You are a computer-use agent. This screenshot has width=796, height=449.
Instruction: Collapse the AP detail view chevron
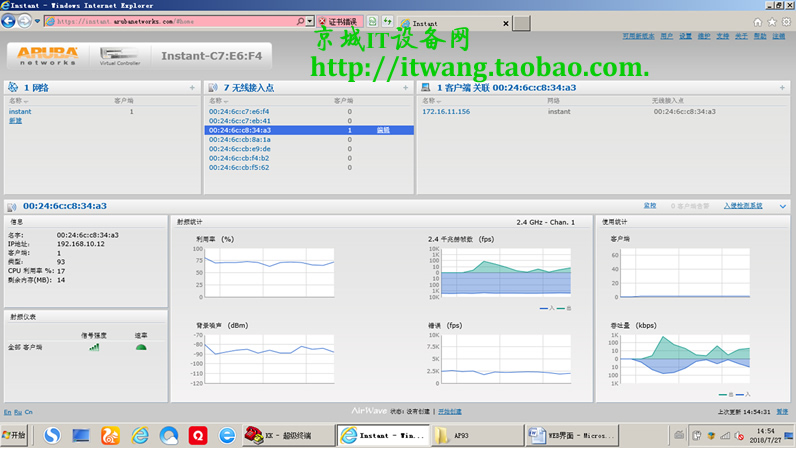tap(783, 206)
